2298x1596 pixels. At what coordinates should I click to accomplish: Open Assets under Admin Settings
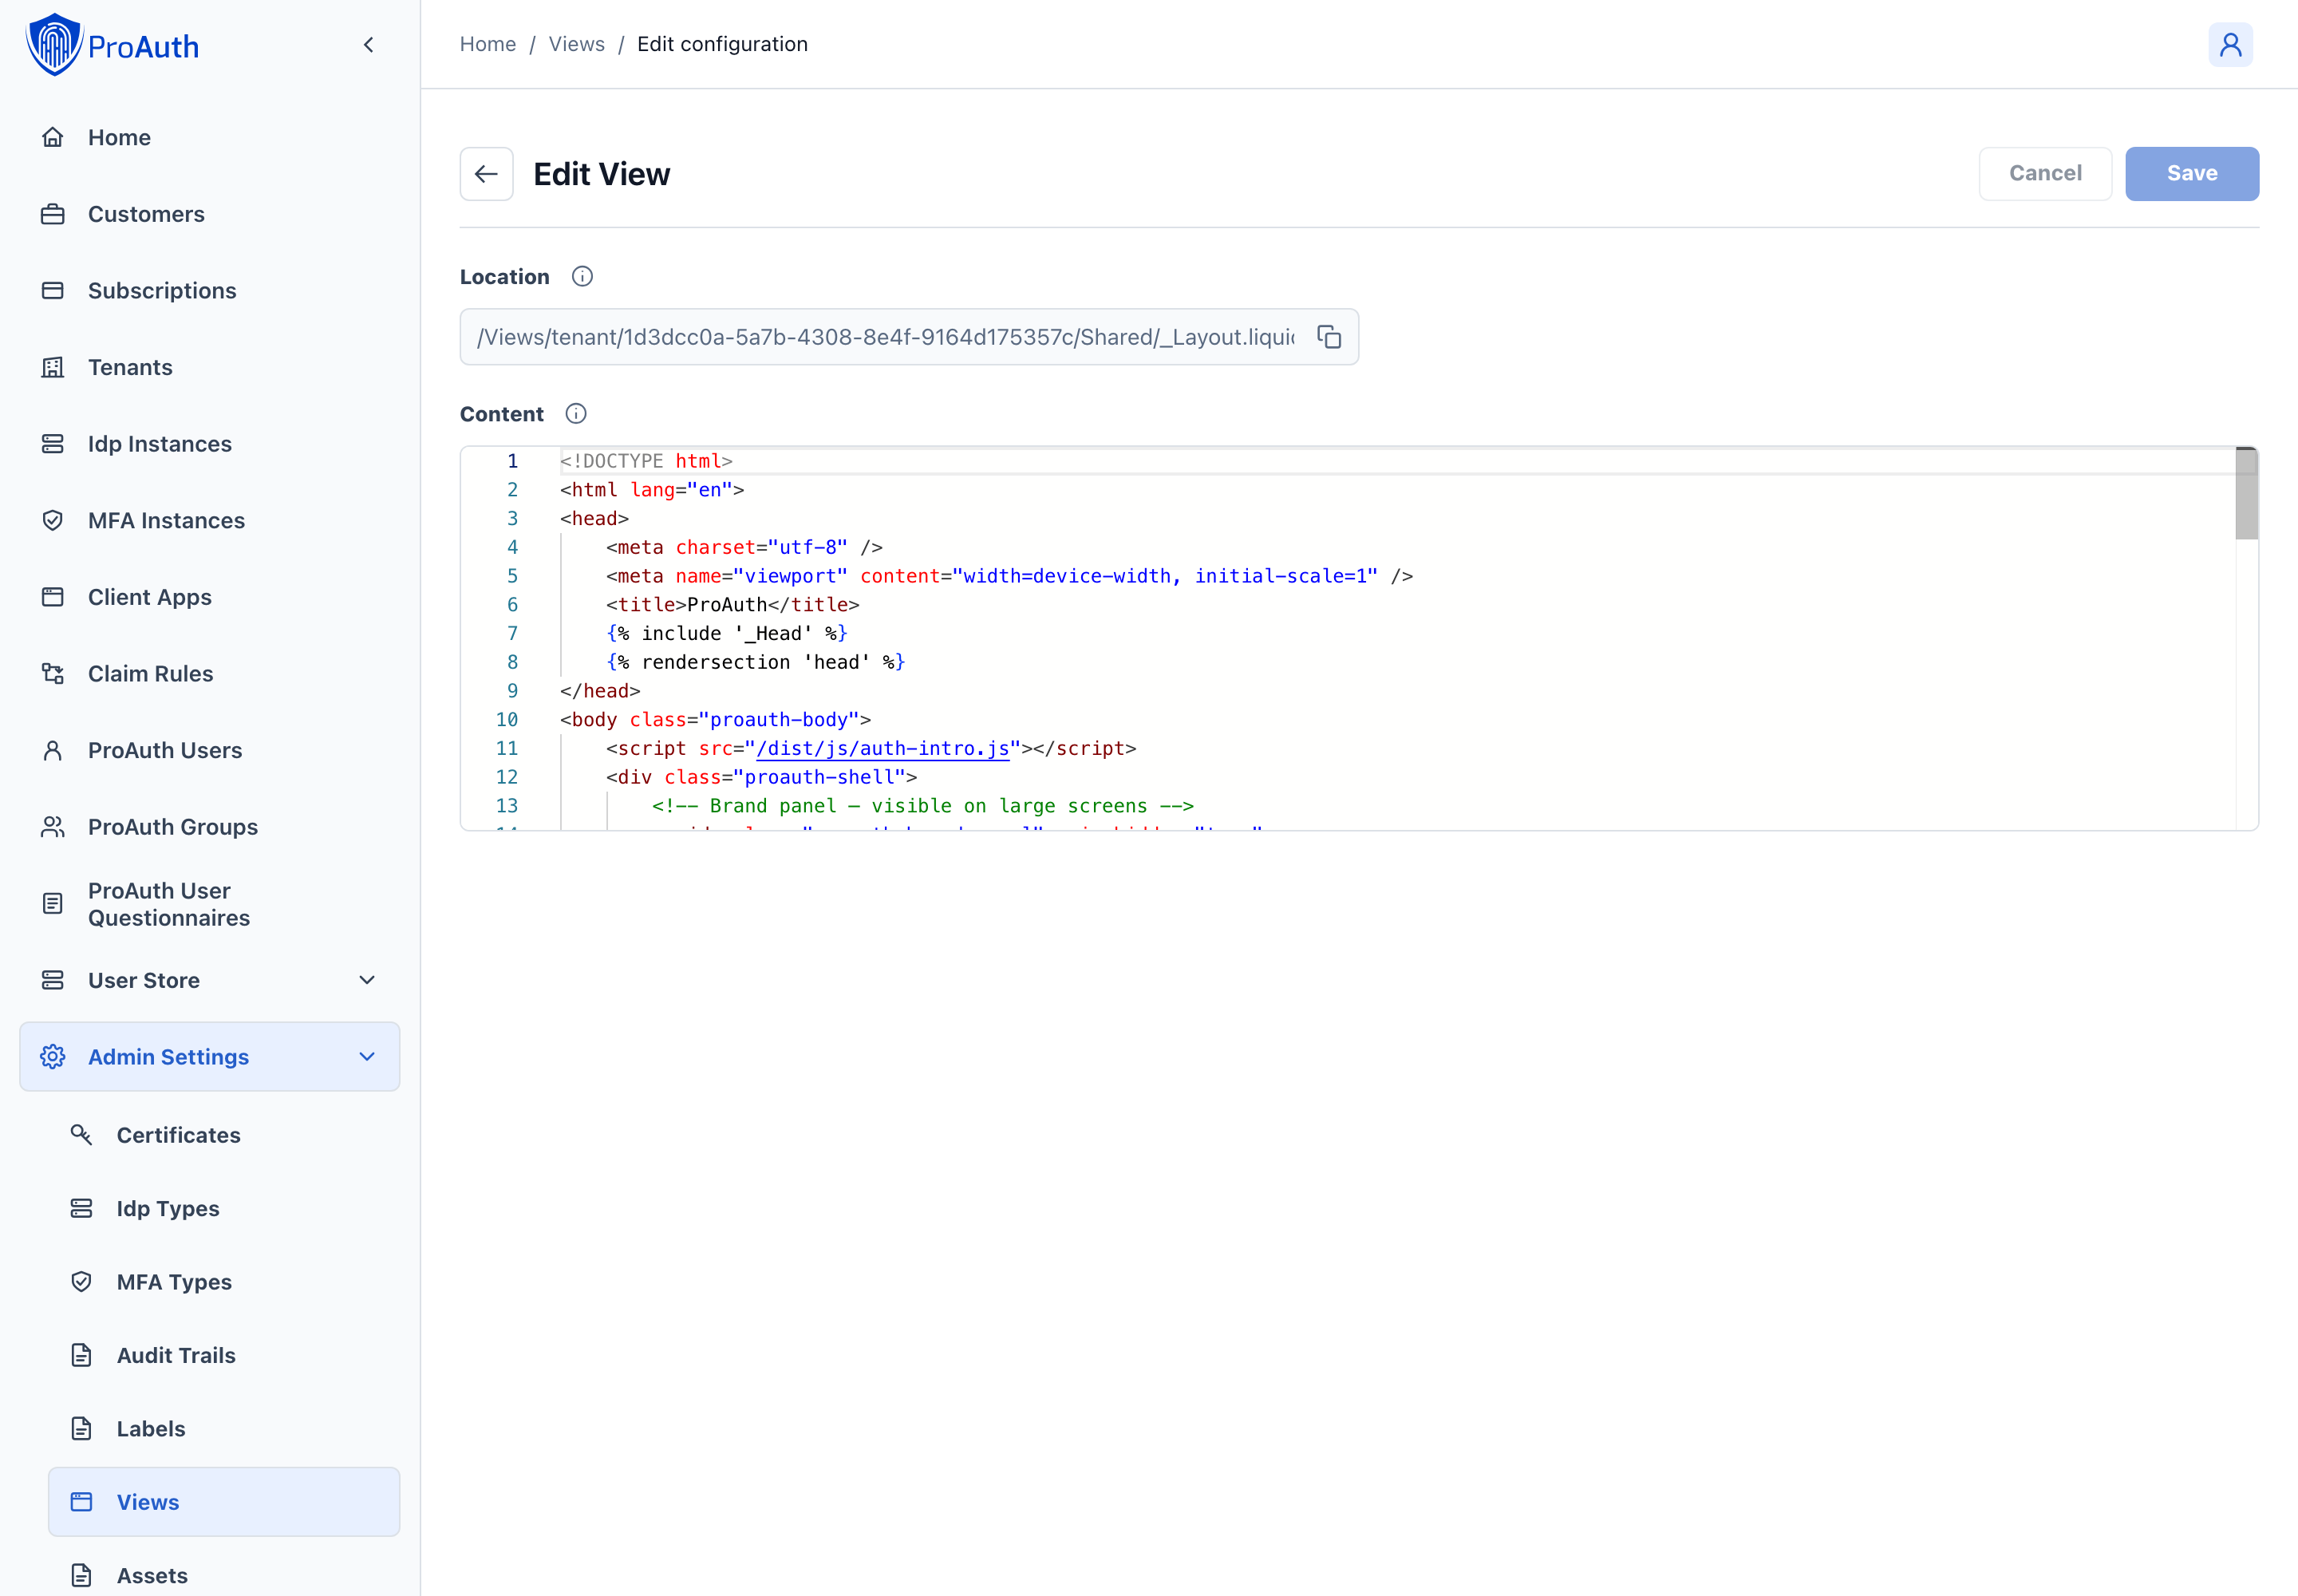224,1575
